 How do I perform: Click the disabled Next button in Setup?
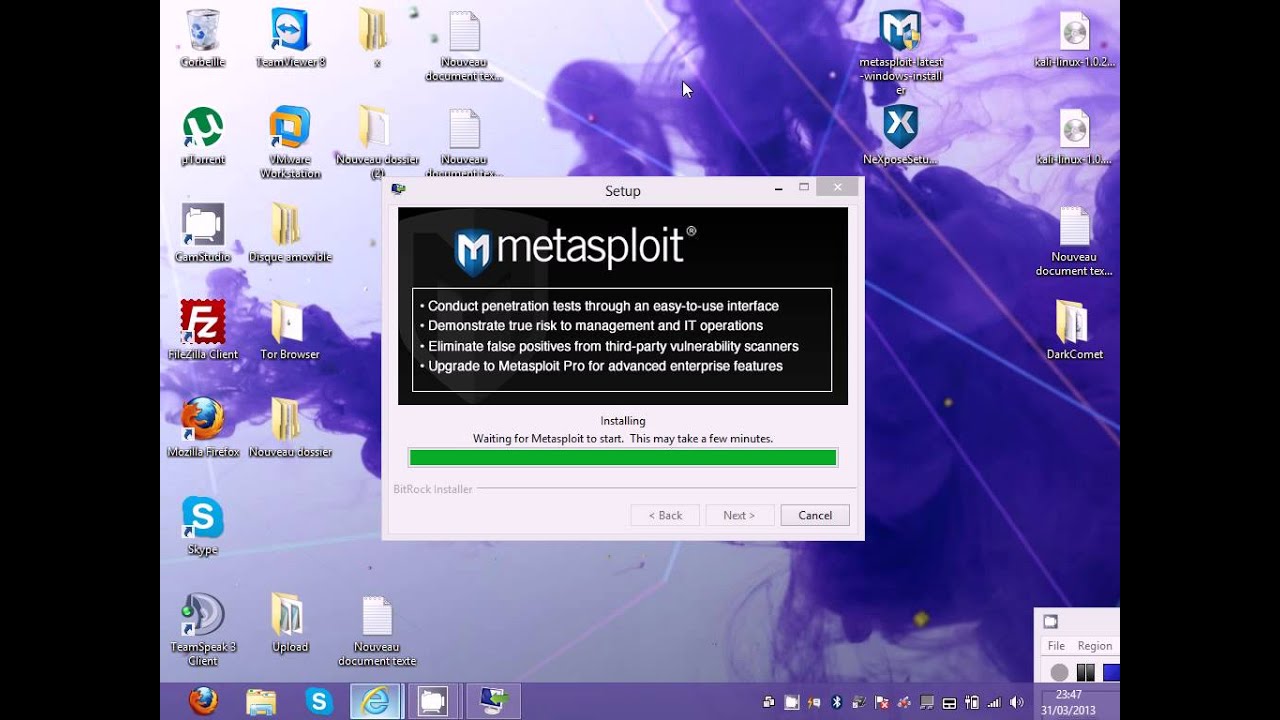[739, 515]
